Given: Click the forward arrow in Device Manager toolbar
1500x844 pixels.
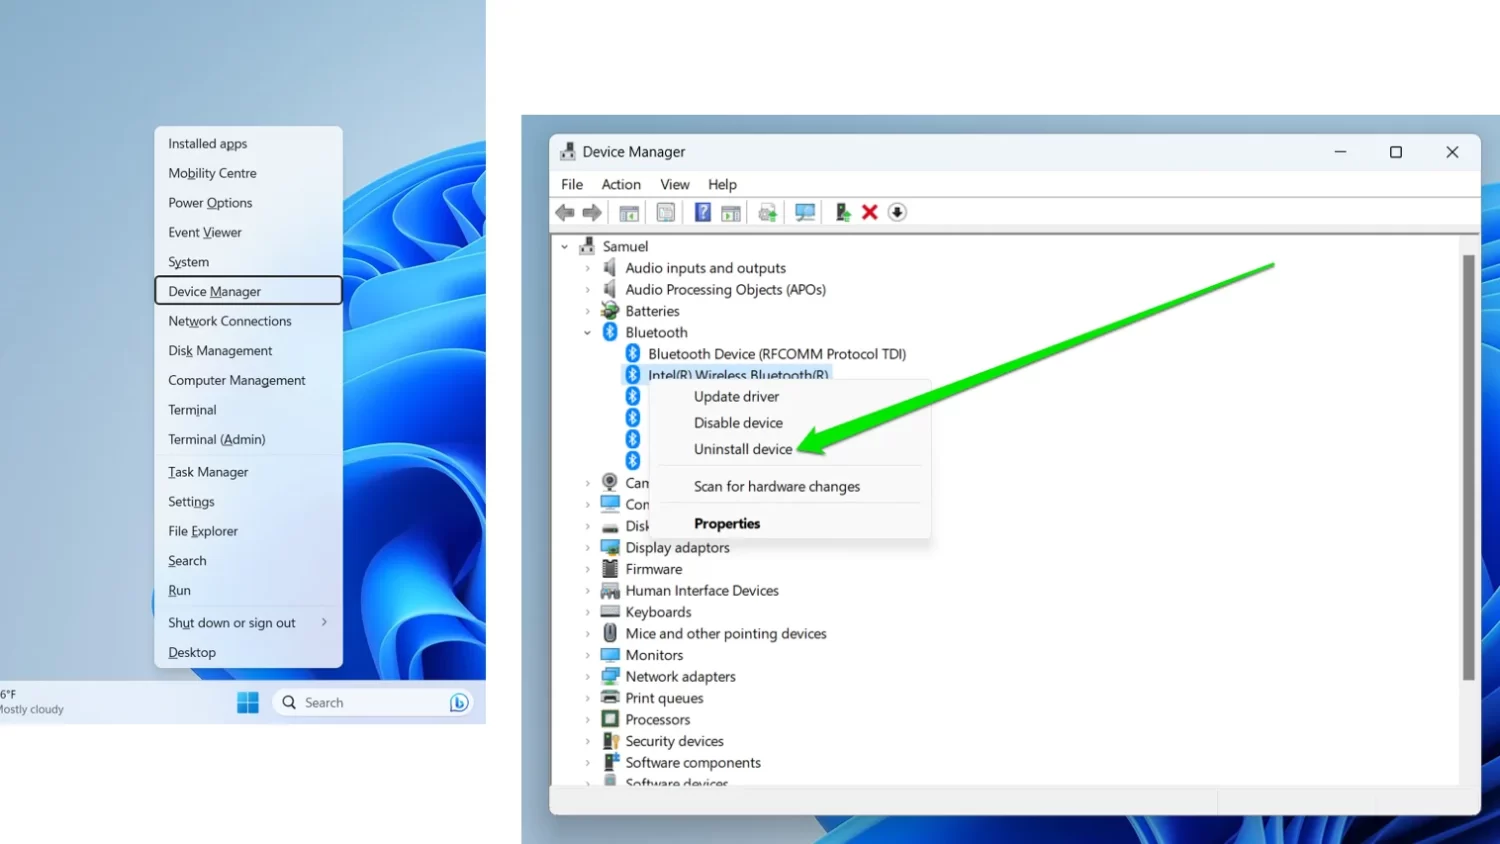Looking at the screenshot, I should tap(592, 212).
